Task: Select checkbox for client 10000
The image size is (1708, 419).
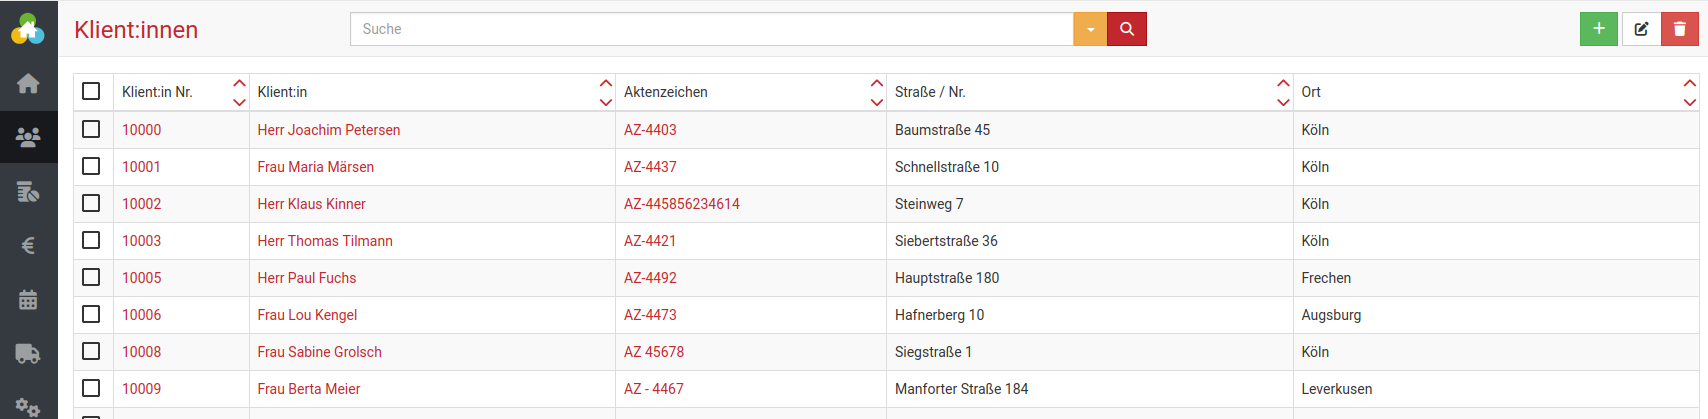Action: (91, 129)
